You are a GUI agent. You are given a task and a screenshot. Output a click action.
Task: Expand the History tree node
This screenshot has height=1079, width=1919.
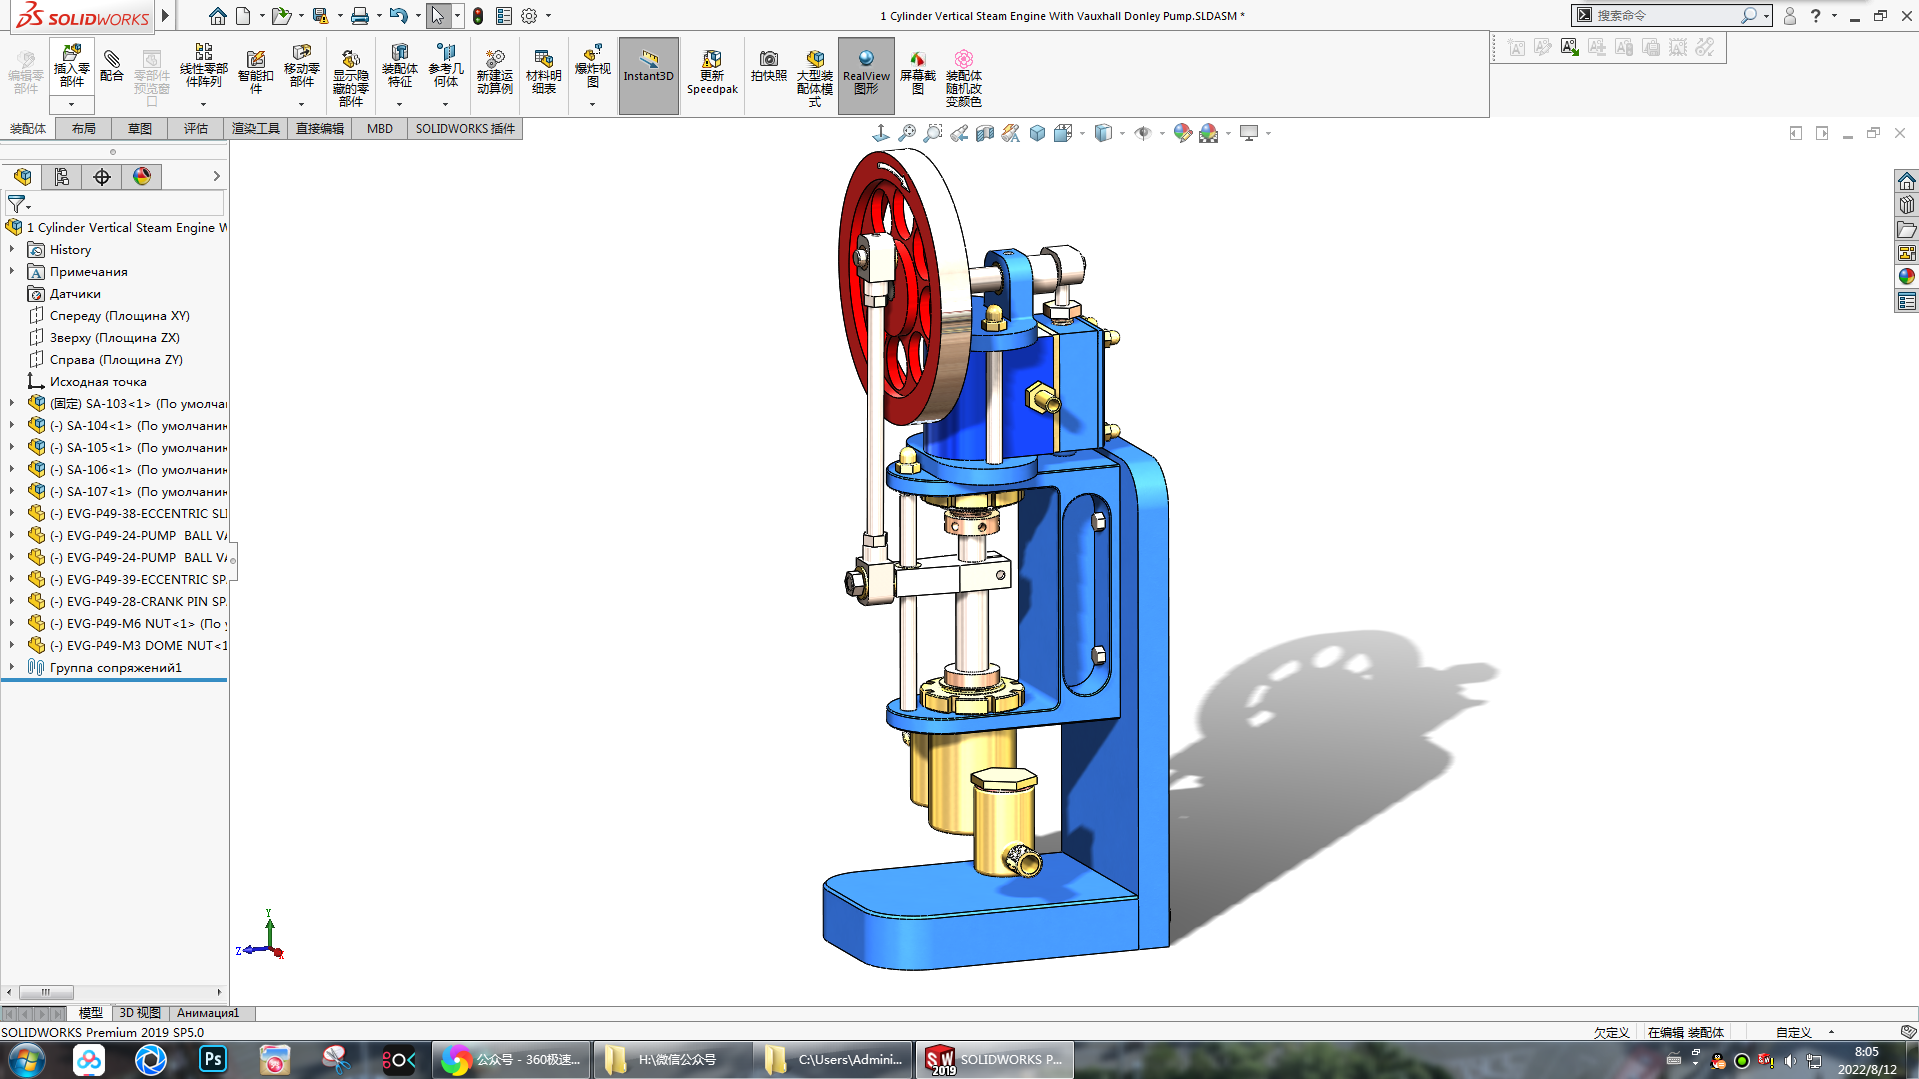(x=12, y=250)
